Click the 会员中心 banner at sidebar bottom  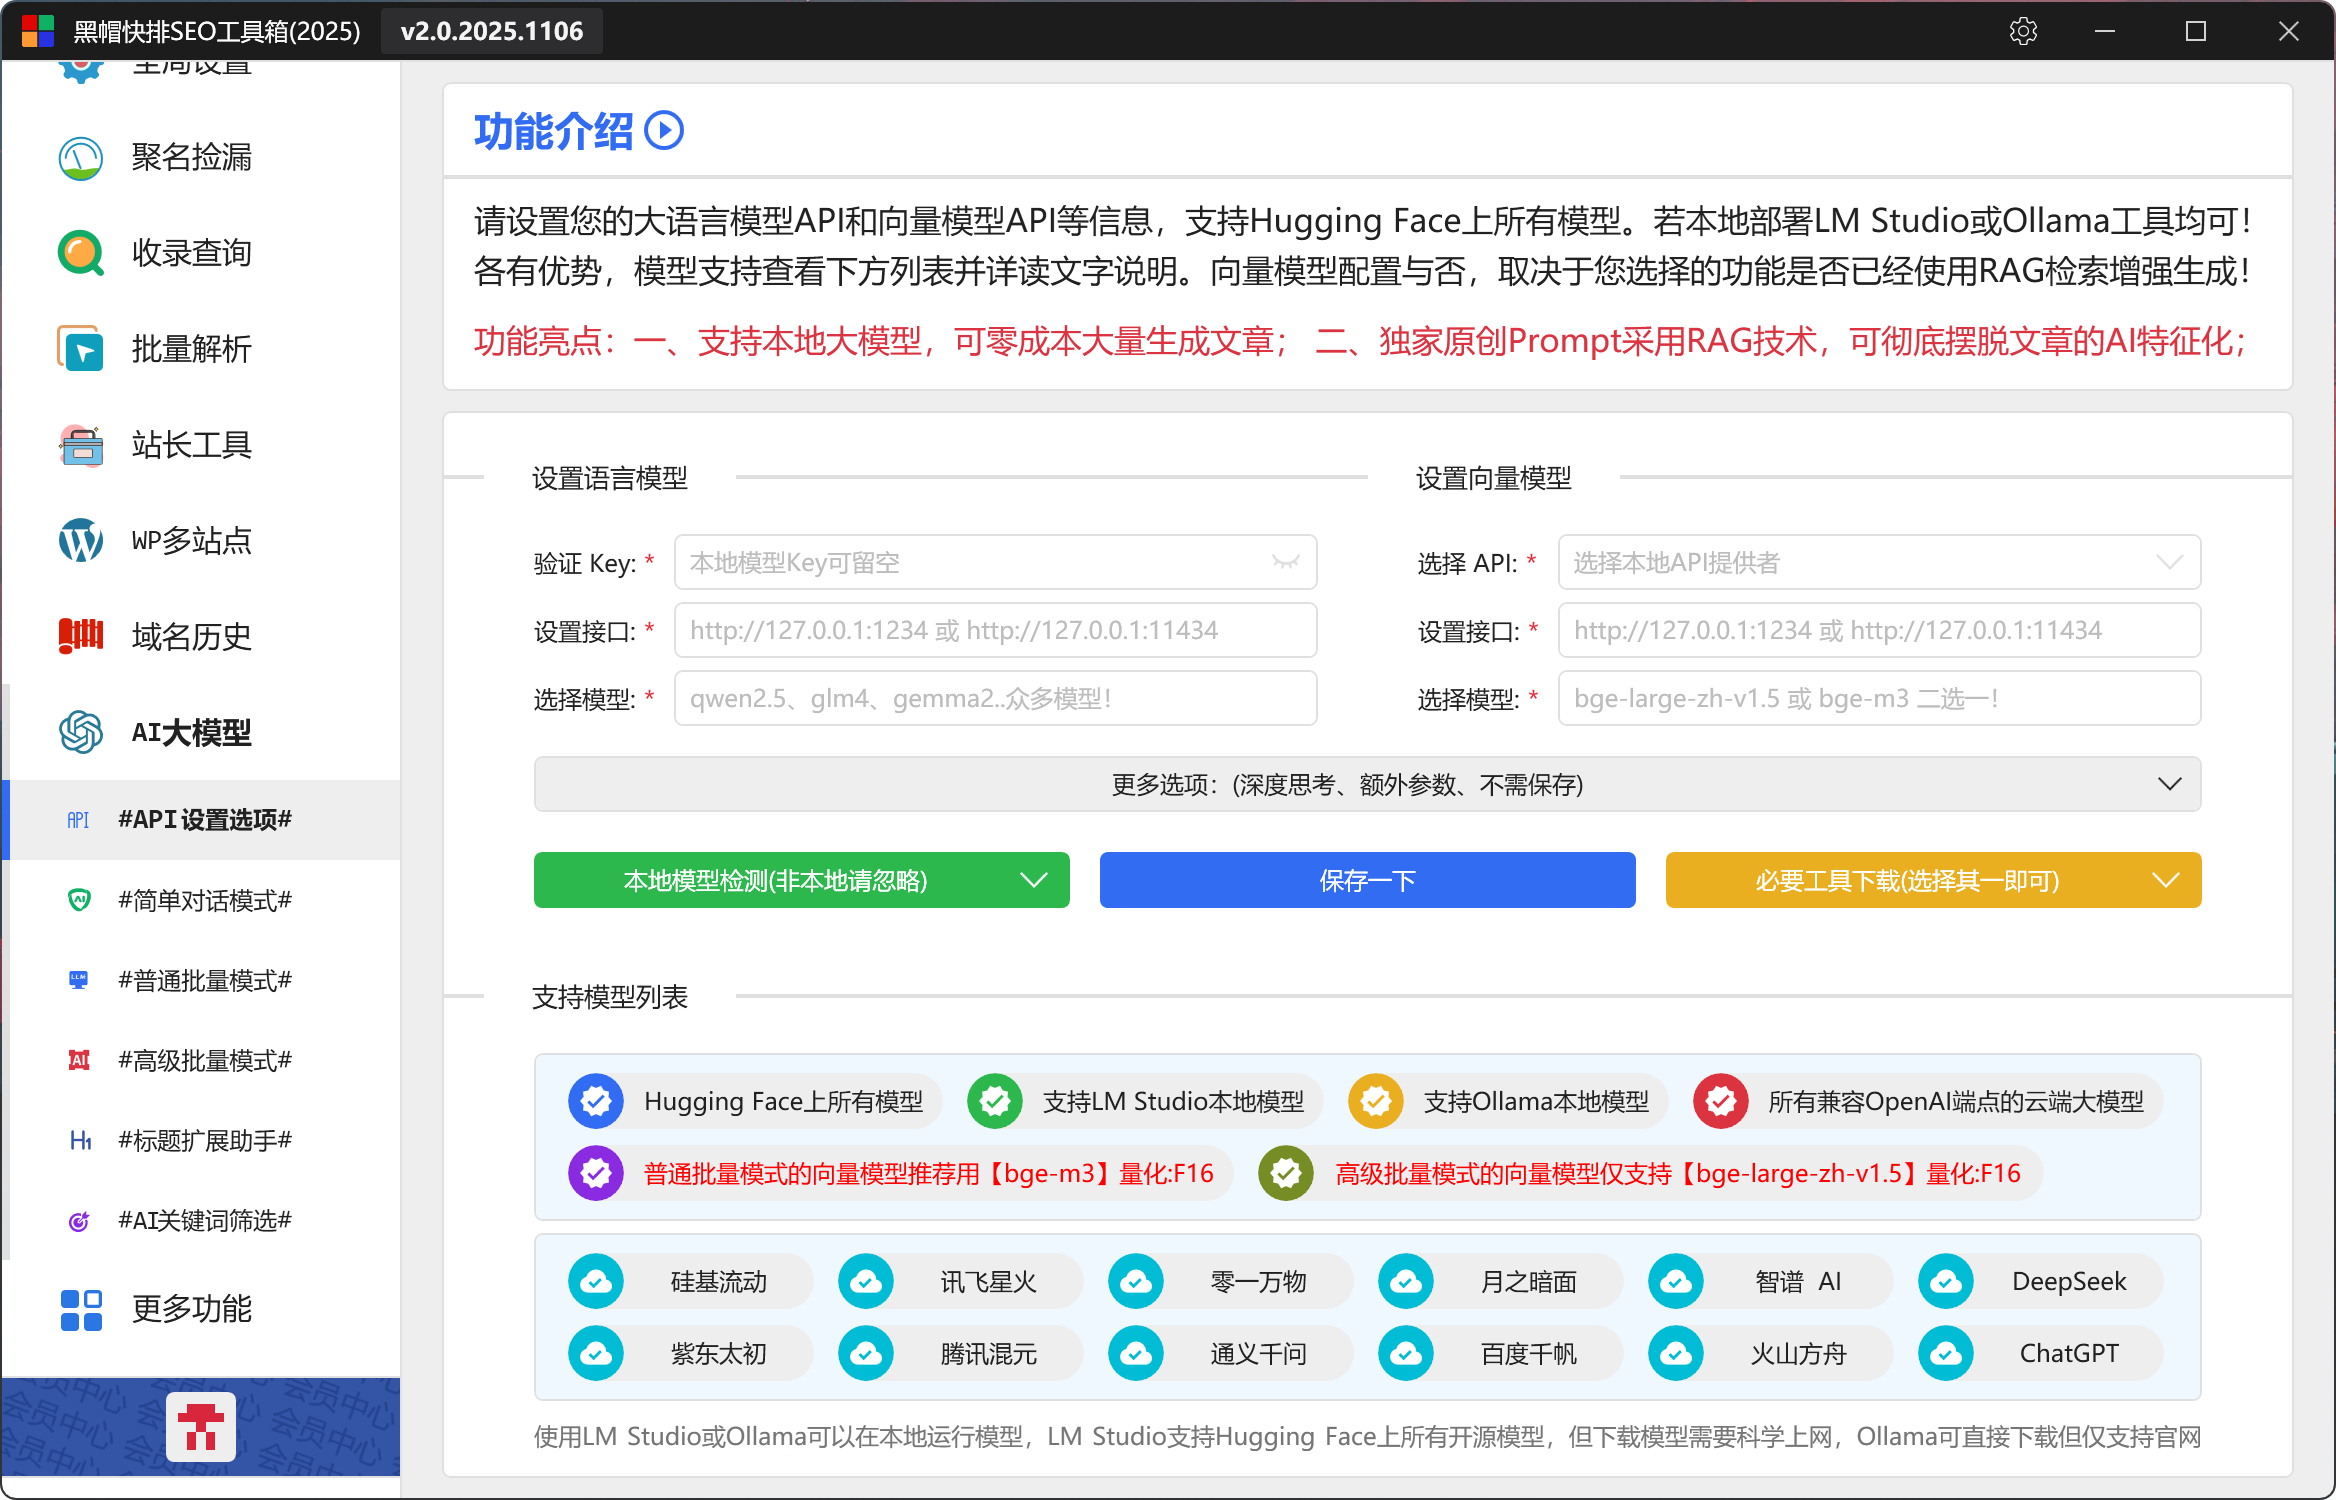pos(201,1426)
